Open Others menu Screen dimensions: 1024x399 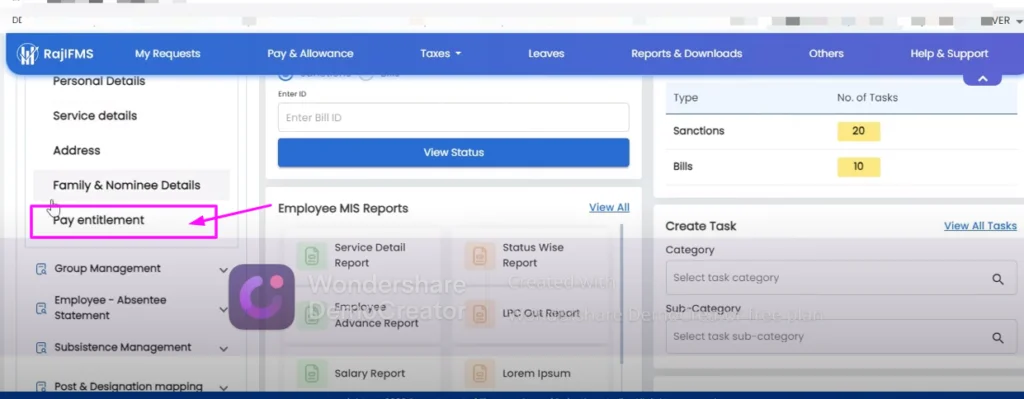[826, 54]
